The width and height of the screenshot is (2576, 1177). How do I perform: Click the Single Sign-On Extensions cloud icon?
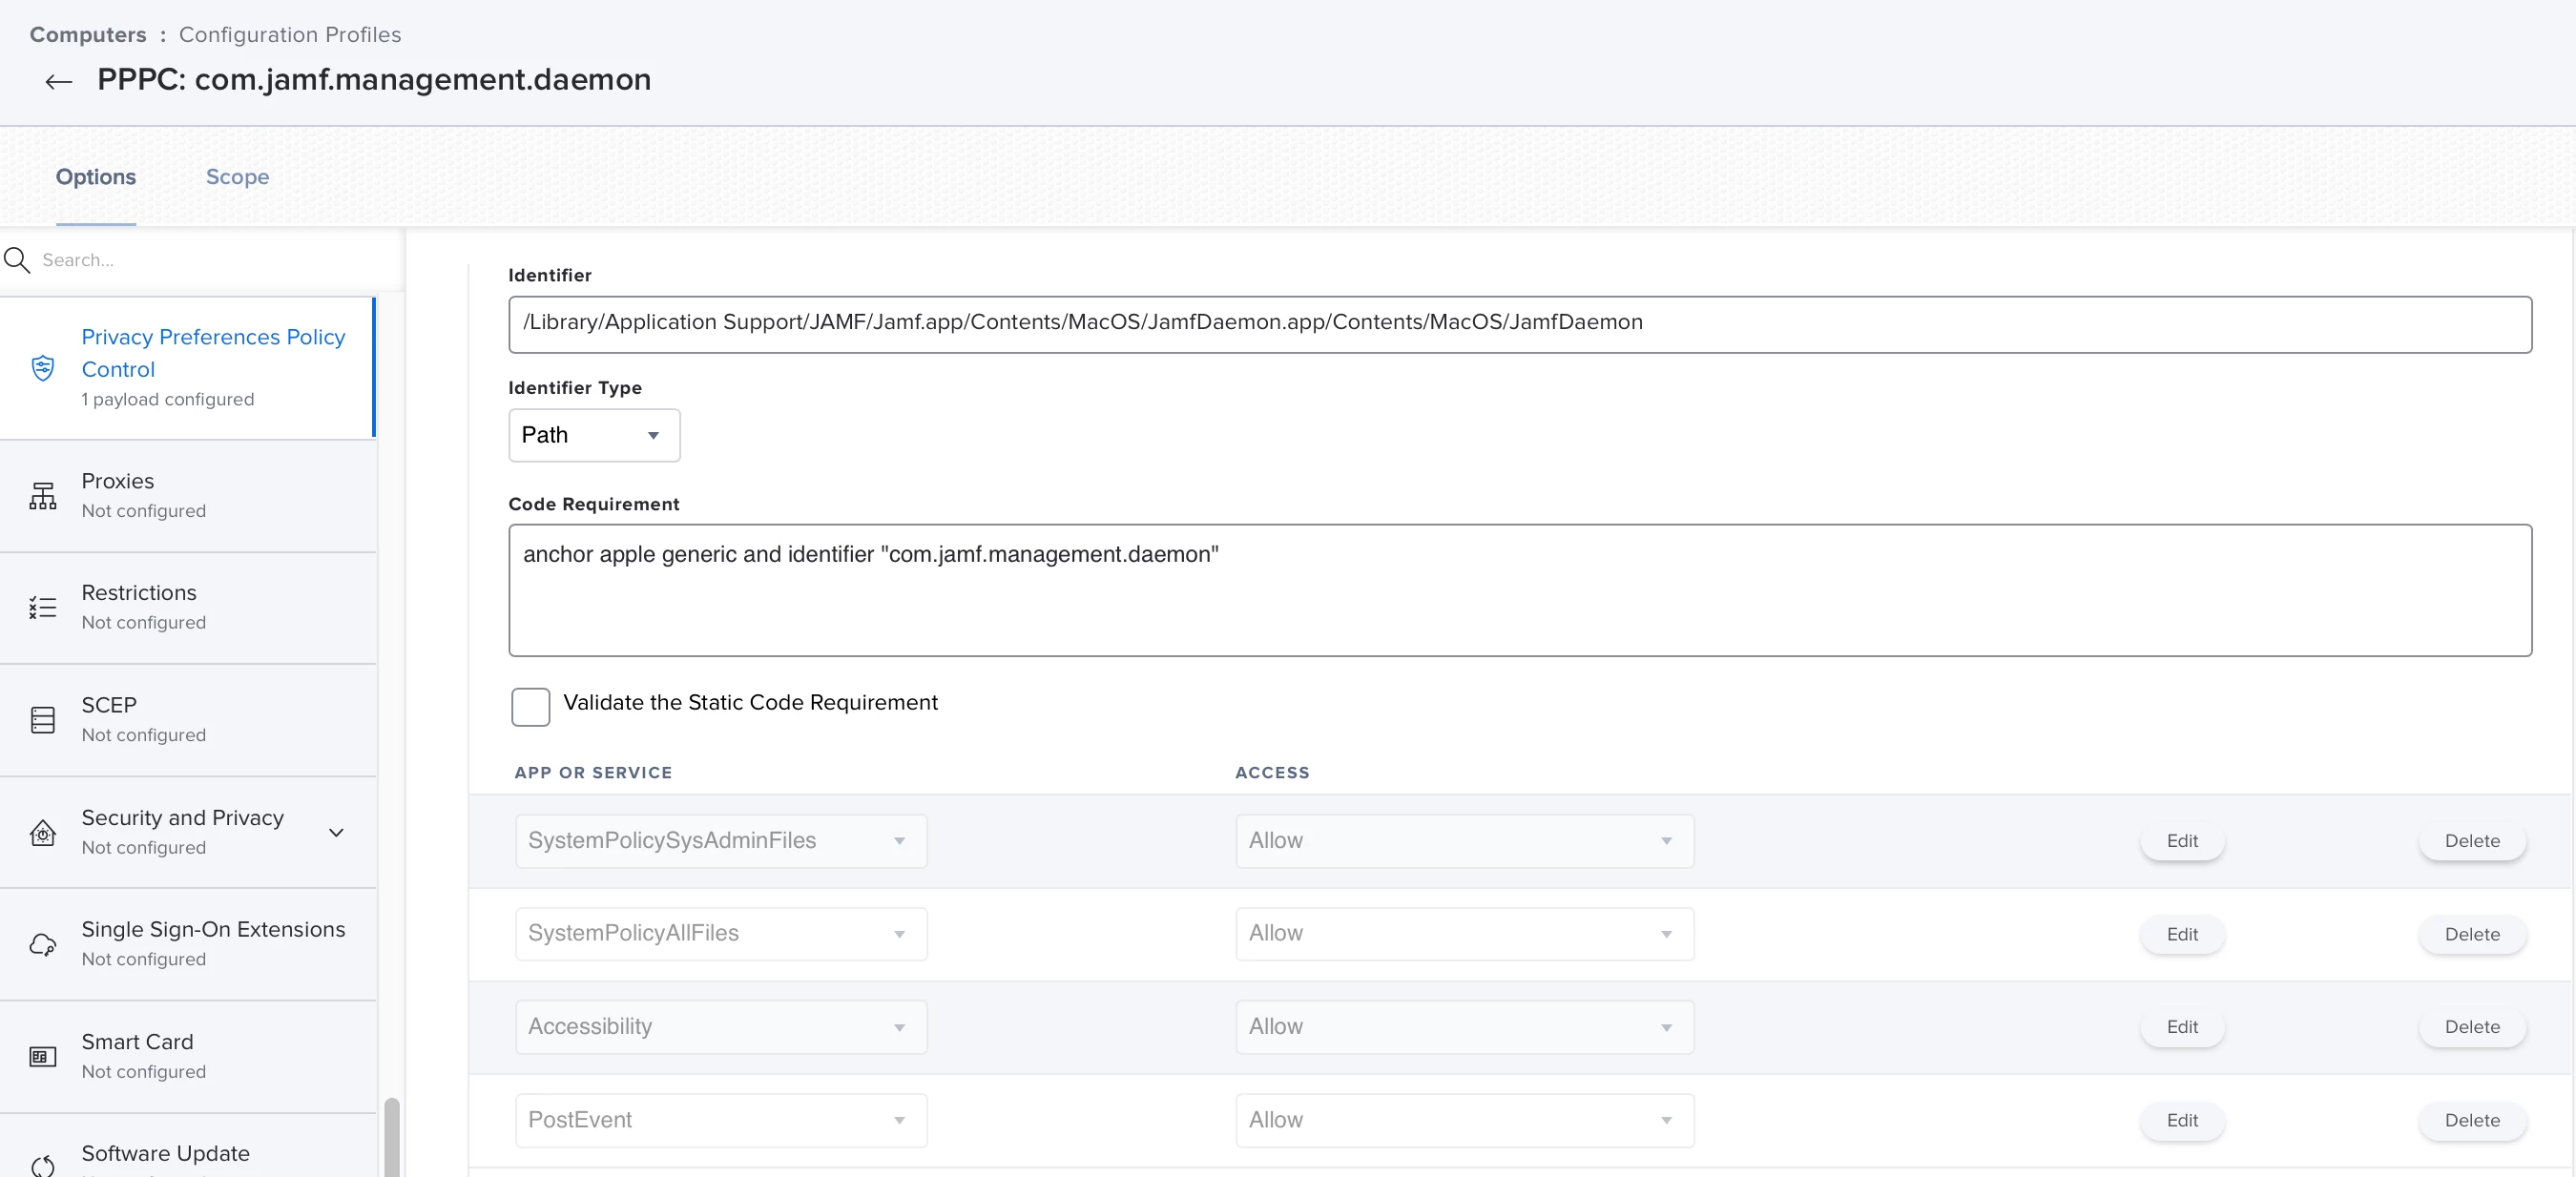pyautogui.click(x=43, y=944)
